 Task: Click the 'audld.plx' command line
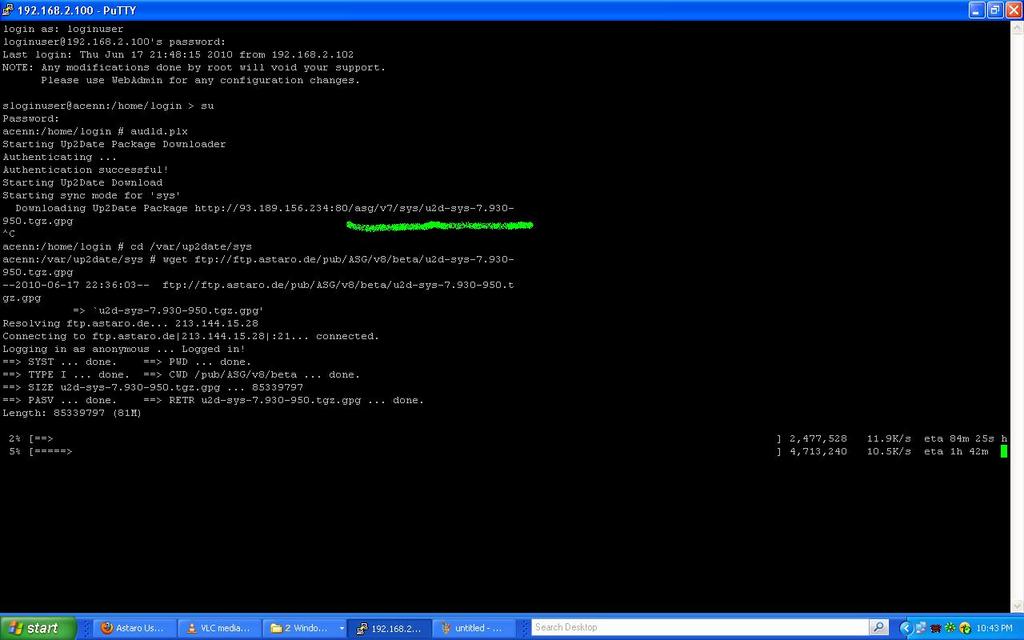95,131
